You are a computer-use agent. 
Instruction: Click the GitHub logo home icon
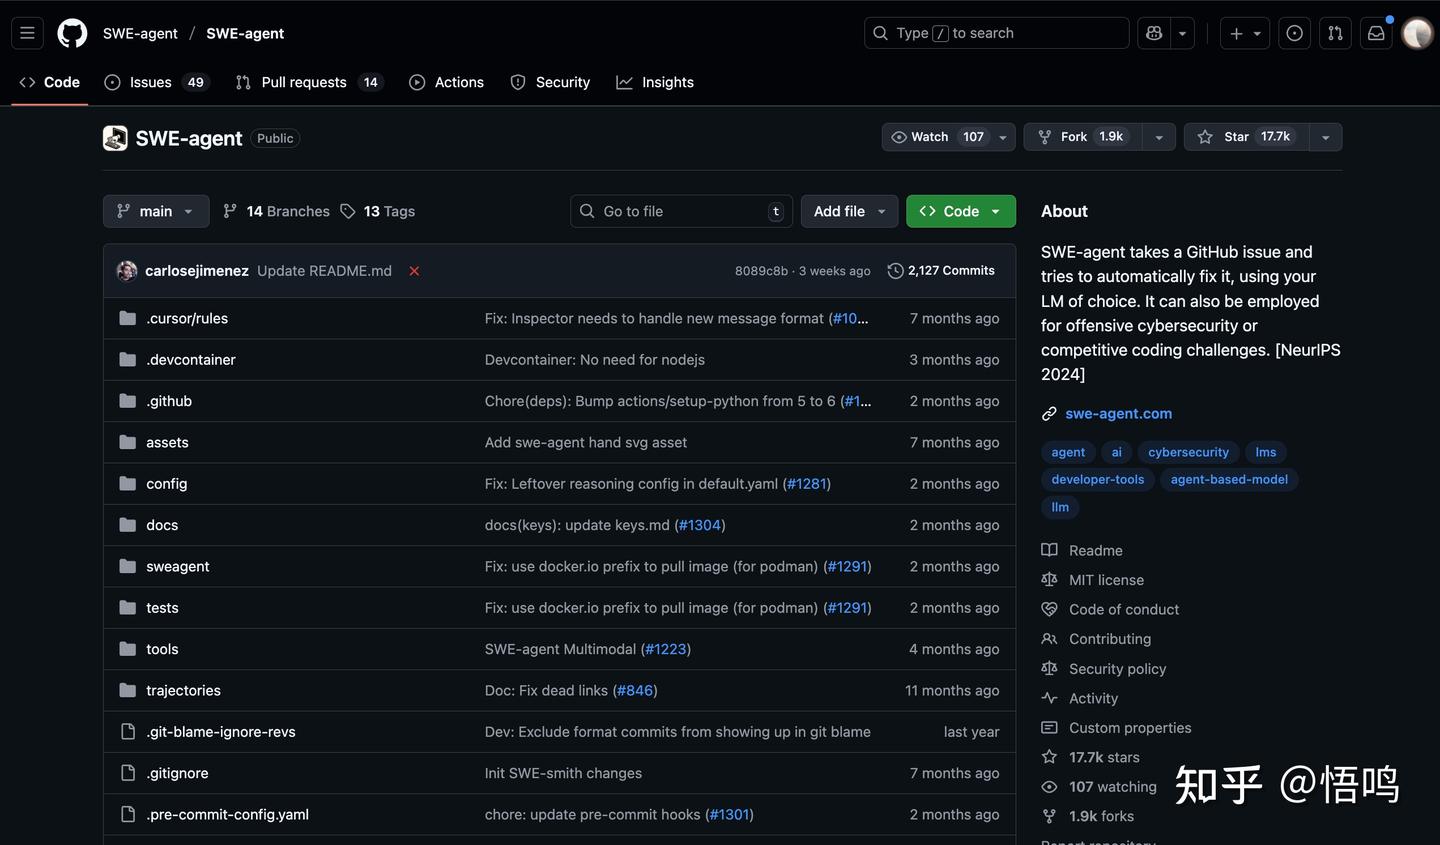tap(72, 33)
